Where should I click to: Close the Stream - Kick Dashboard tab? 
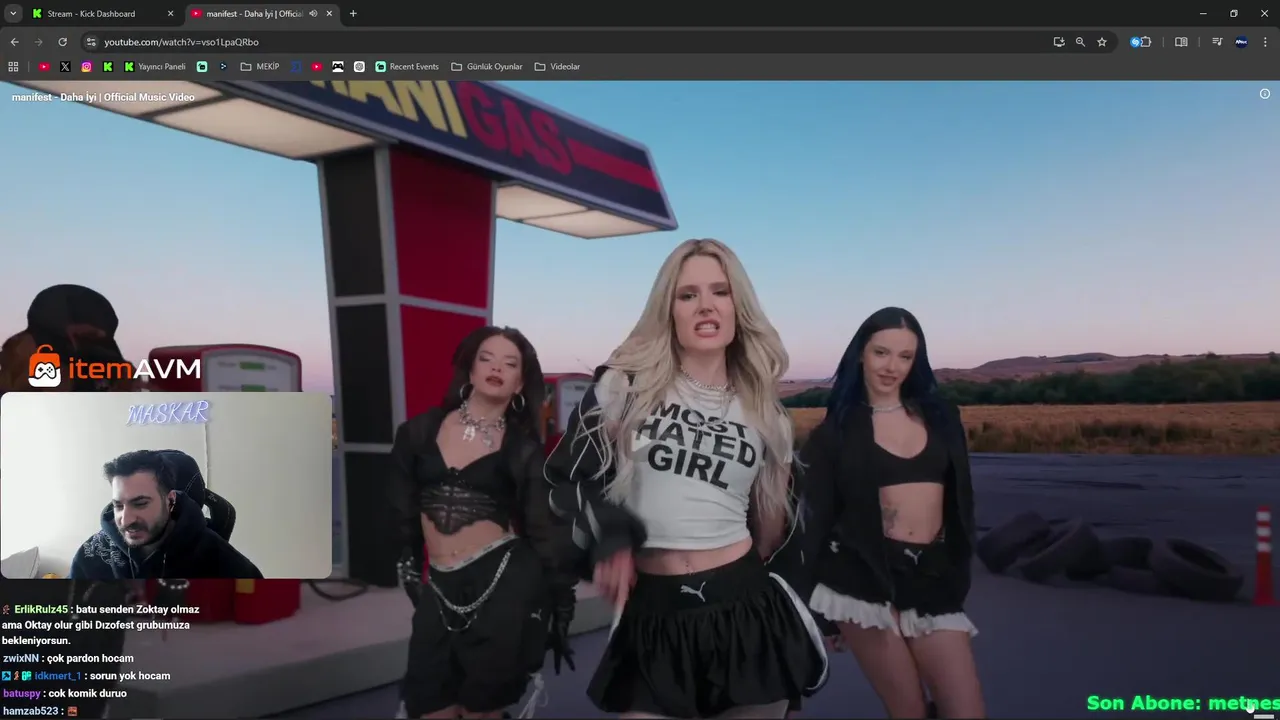170,13
